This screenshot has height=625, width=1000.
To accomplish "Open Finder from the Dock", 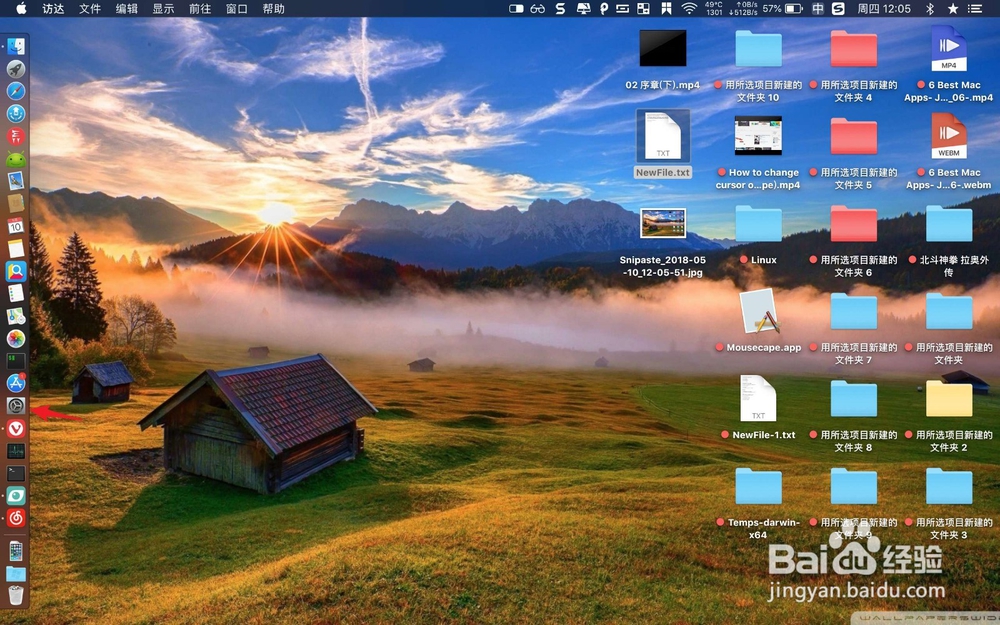I will [16, 45].
